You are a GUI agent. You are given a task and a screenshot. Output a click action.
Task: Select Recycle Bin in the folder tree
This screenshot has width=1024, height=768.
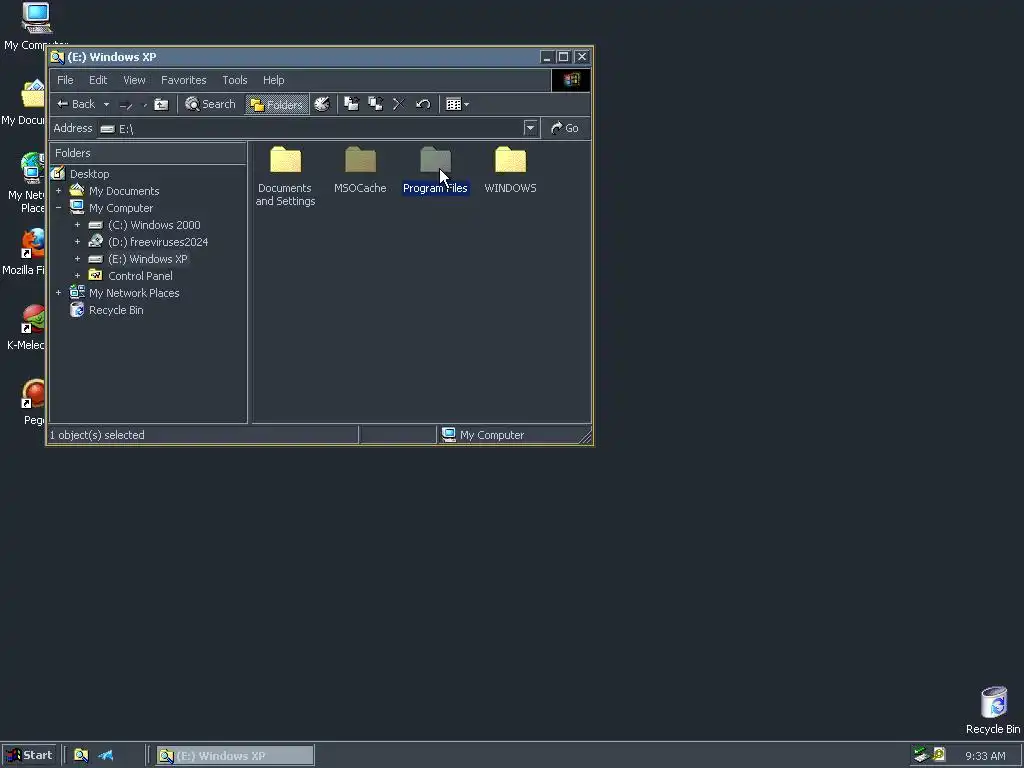(116, 310)
